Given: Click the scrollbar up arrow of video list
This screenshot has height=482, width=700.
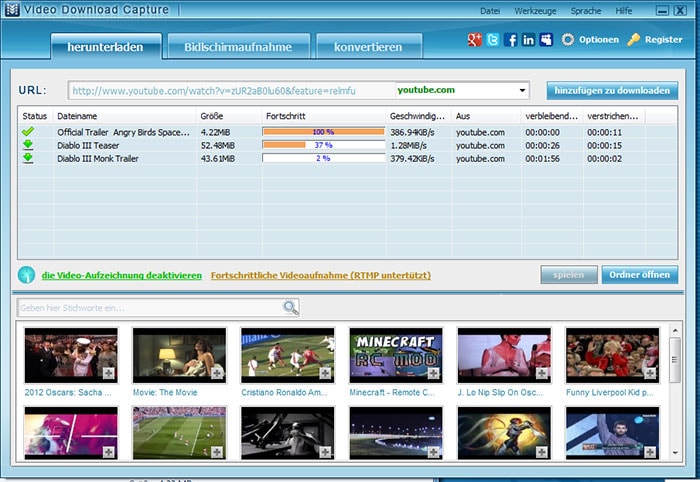Looking at the screenshot, I should point(675,331).
